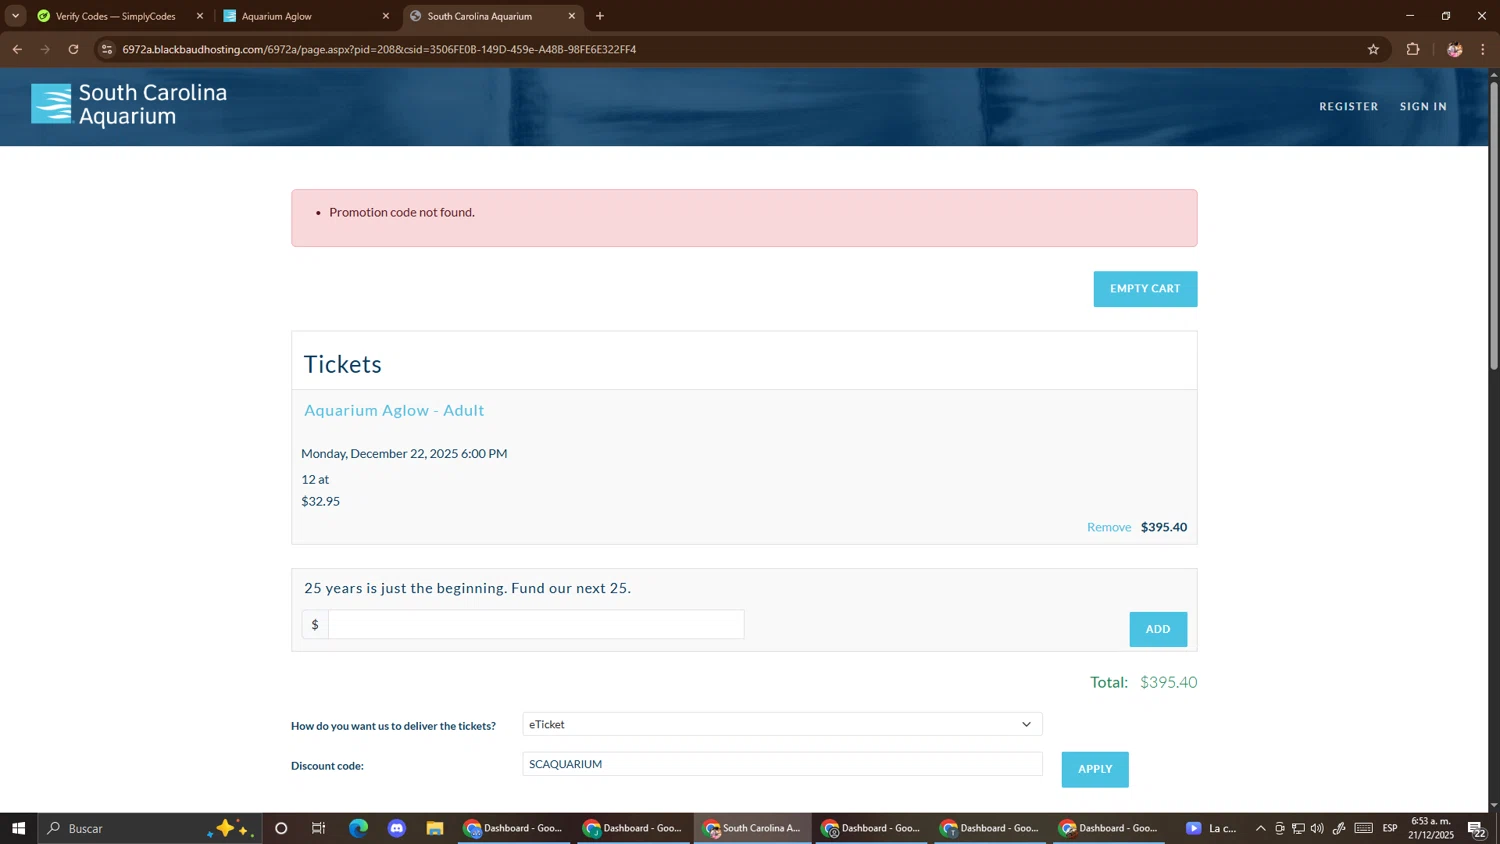
Task: Switch to South Carolina A... taskbar window
Action: point(752,828)
